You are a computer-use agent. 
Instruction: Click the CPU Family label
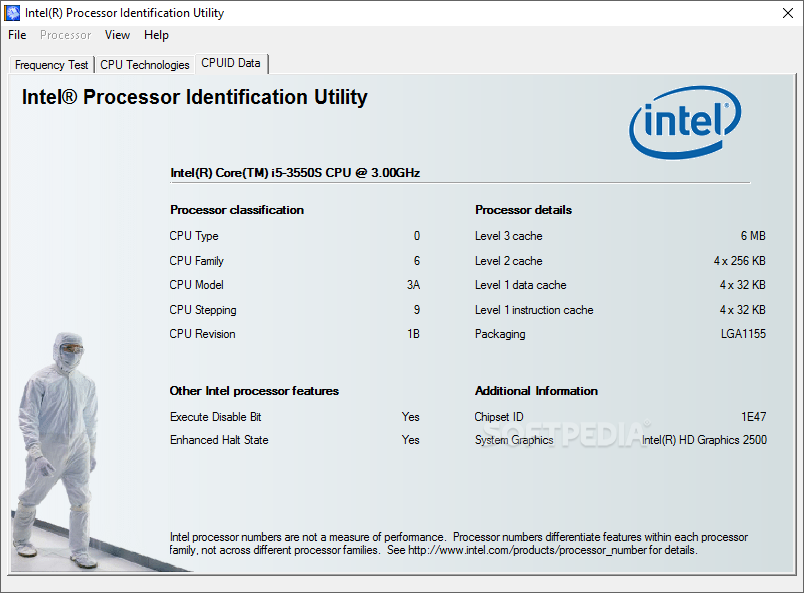[196, 261]
